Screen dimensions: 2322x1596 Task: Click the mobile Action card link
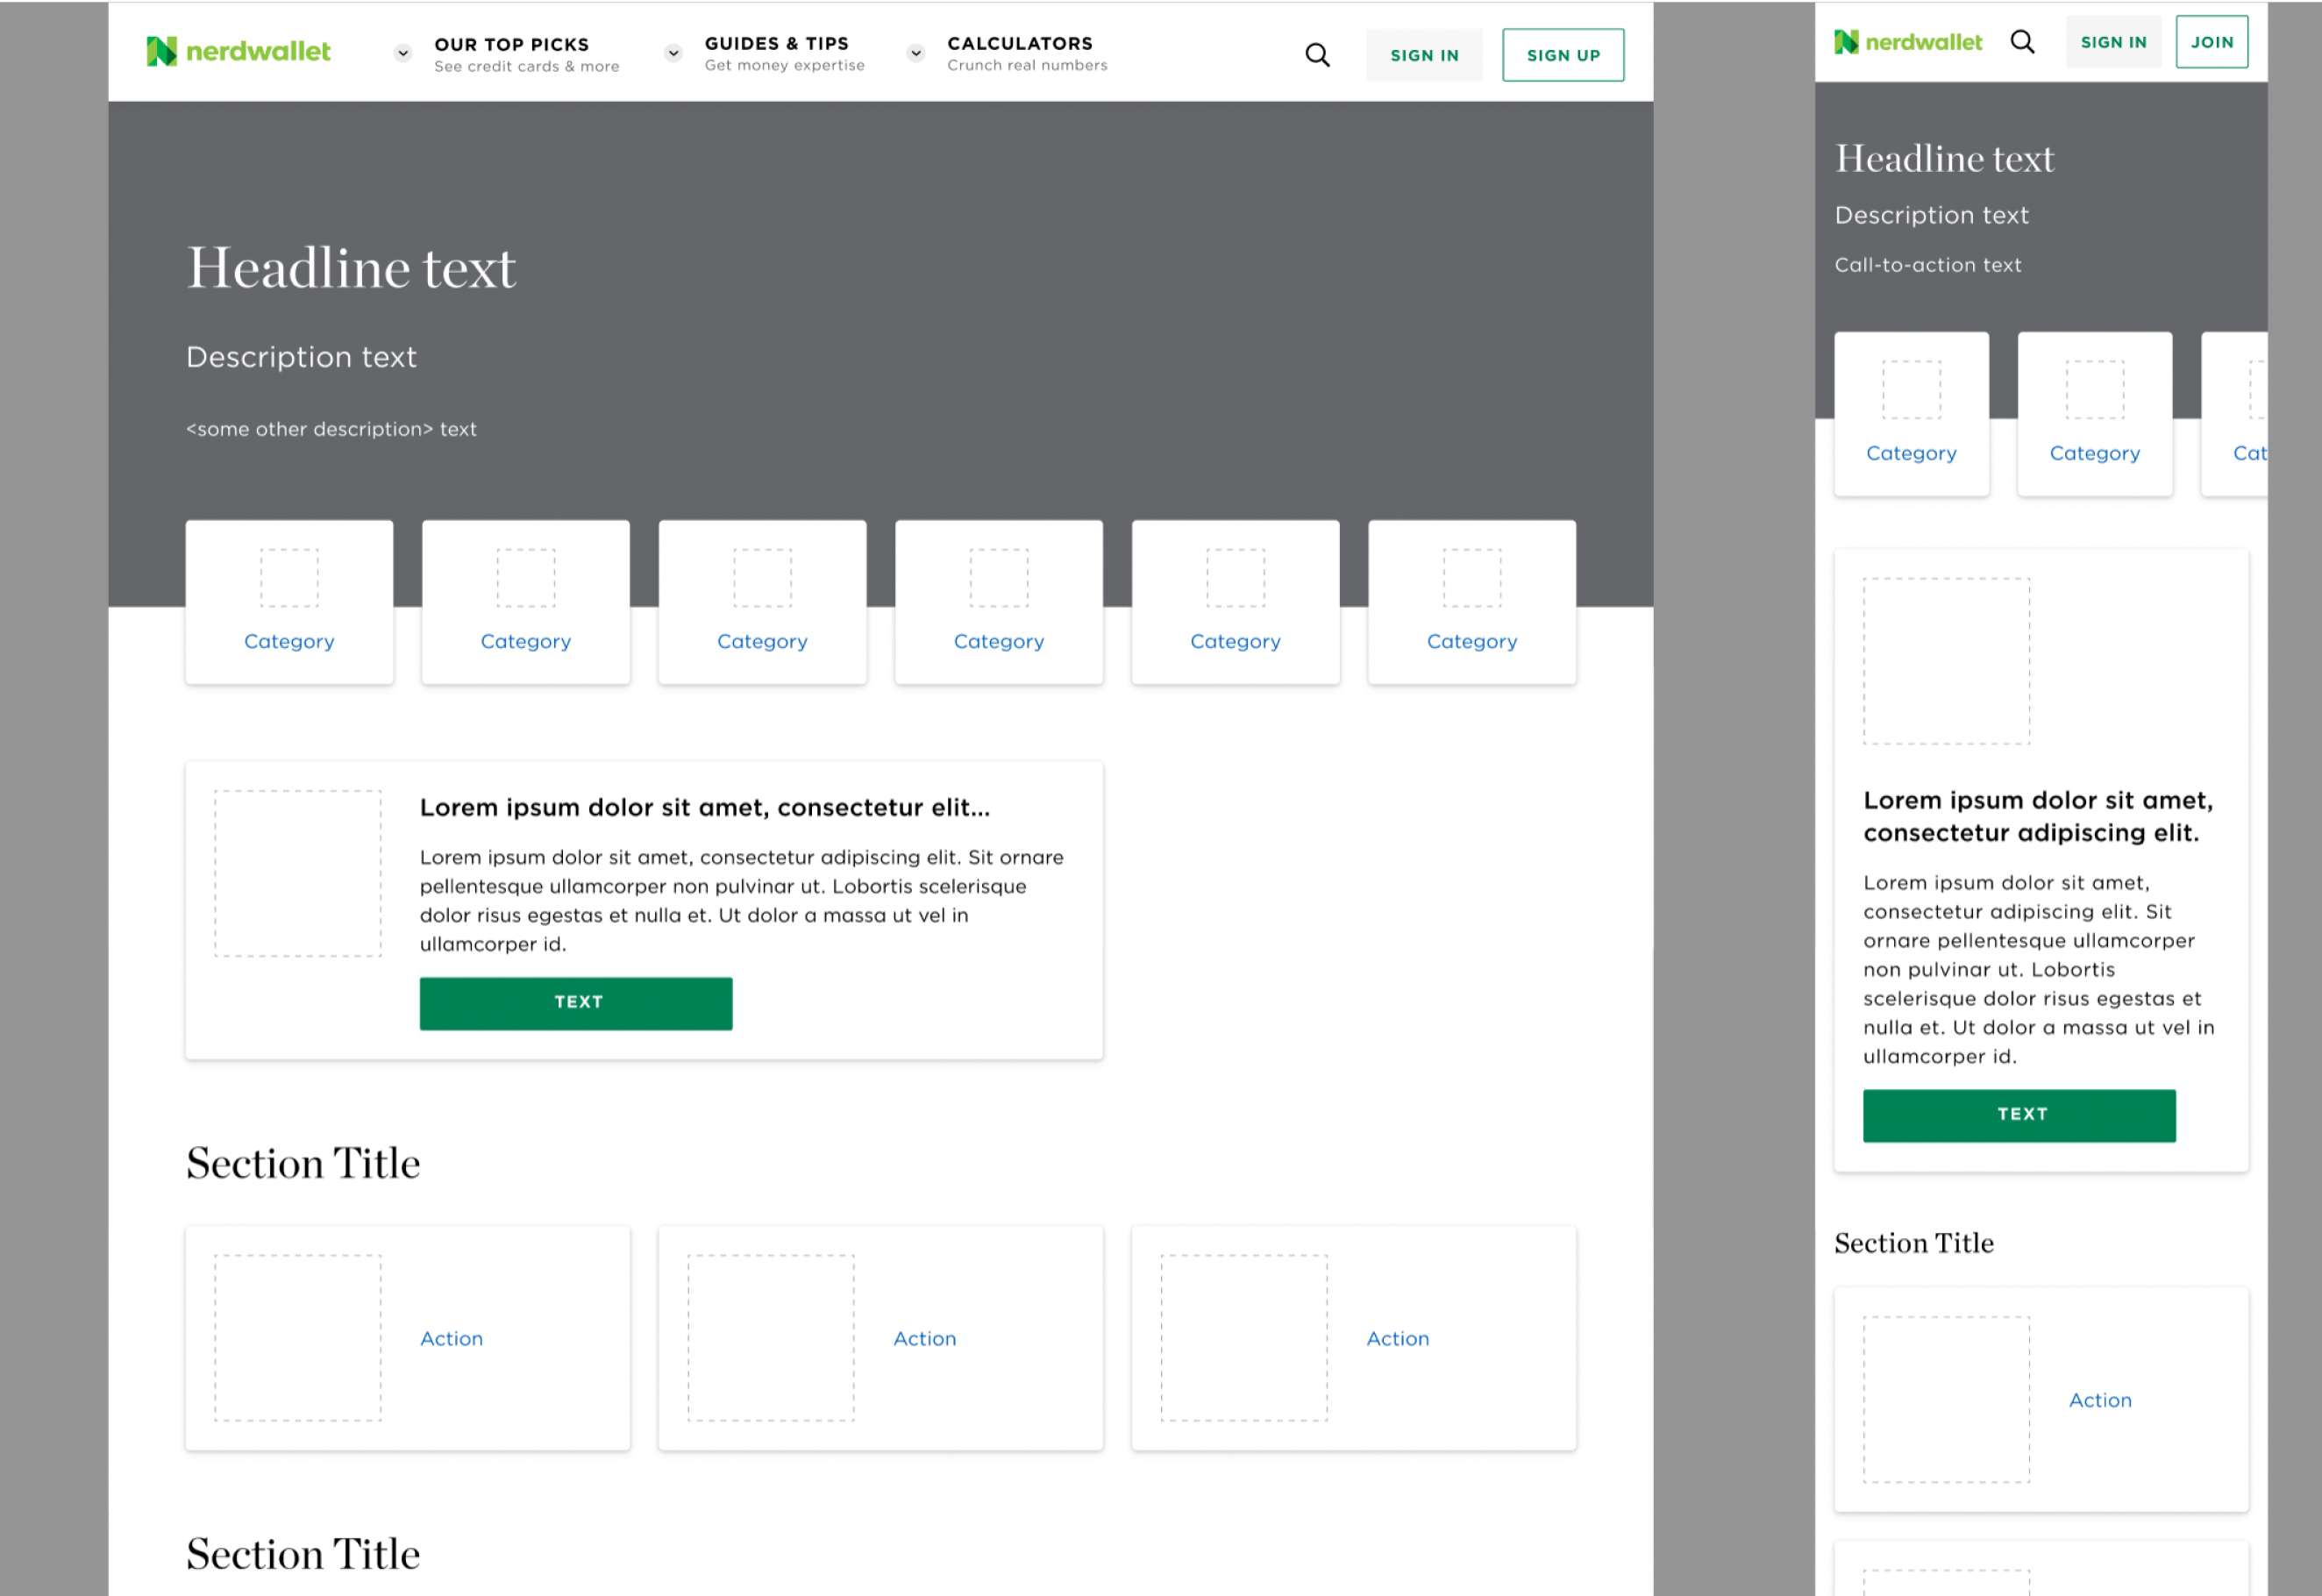[2100, 1400]
